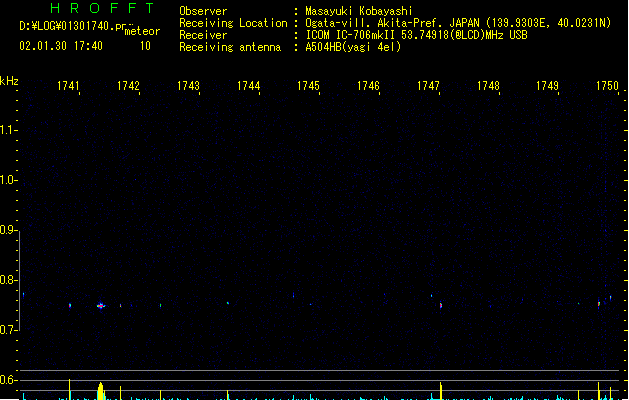
Task: Click the 1750 time axis marker
Action: 607,86
